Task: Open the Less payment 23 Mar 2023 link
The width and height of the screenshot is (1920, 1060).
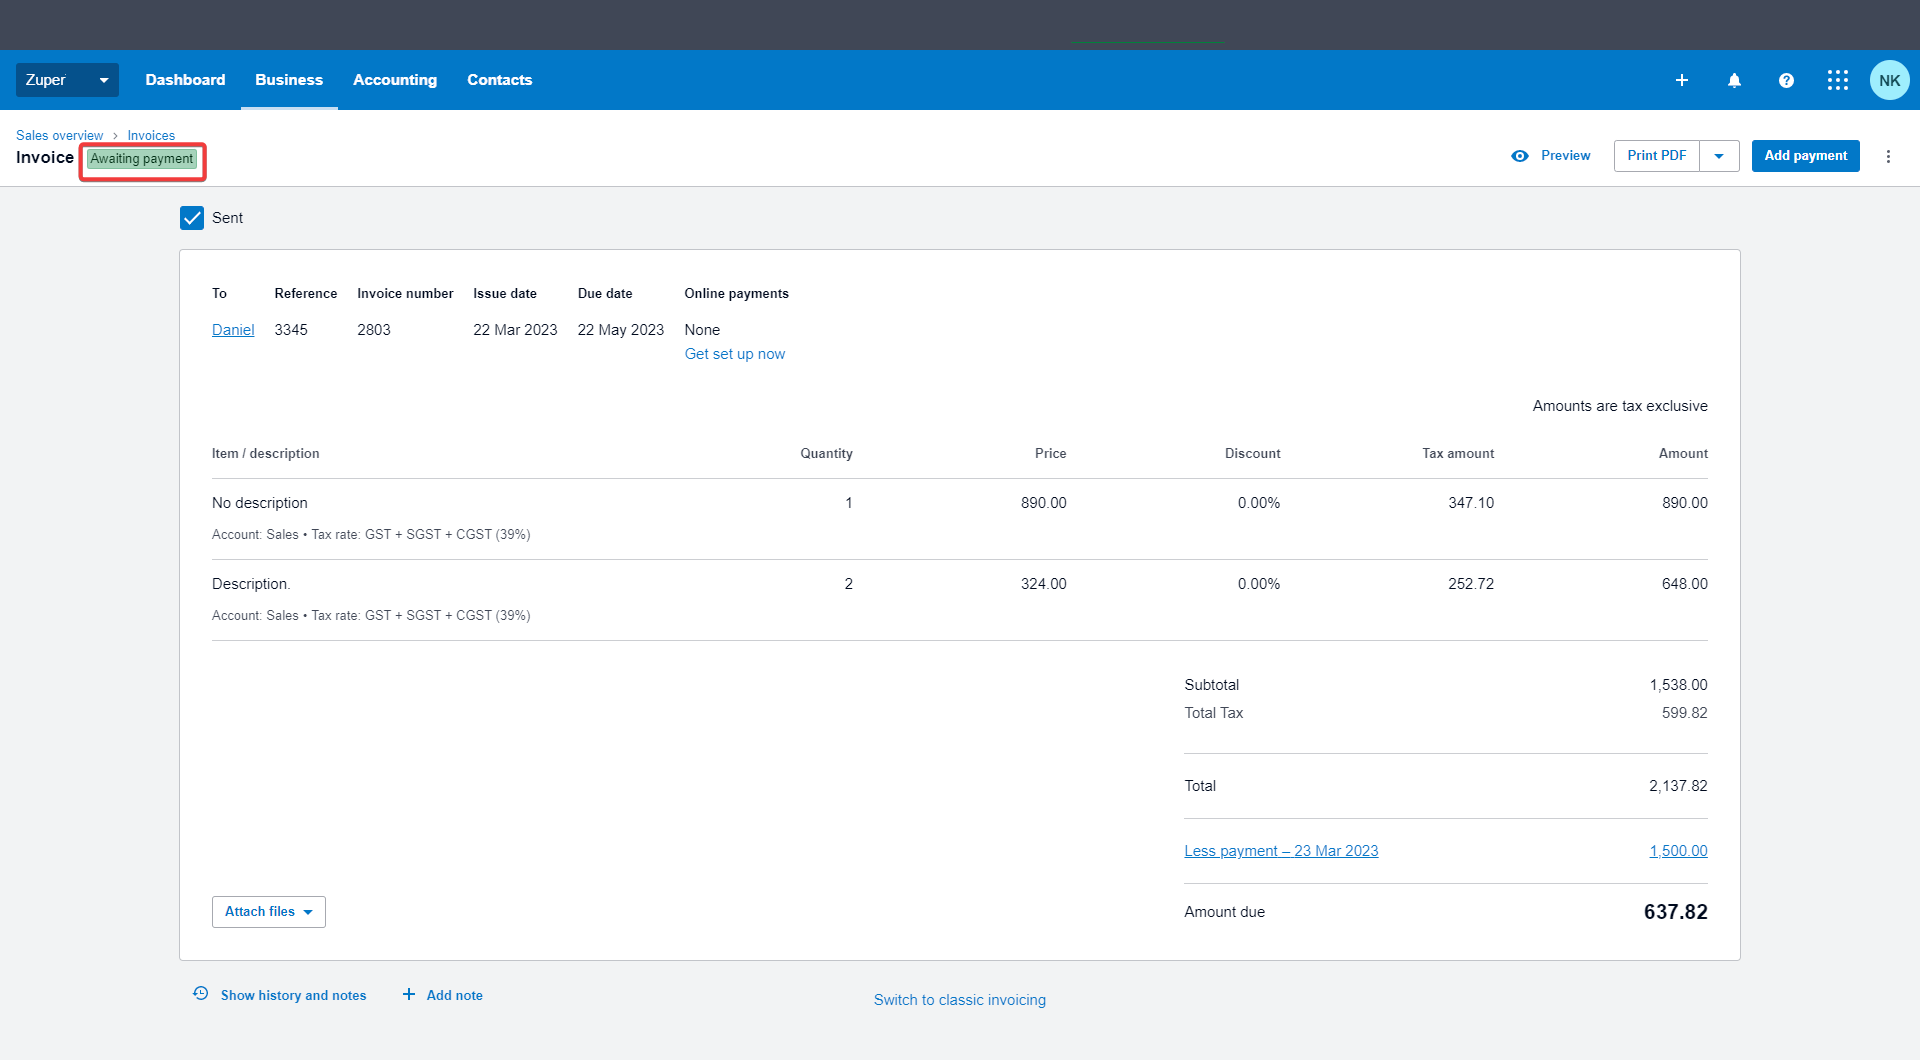Action: click(x=1281, y=851)
